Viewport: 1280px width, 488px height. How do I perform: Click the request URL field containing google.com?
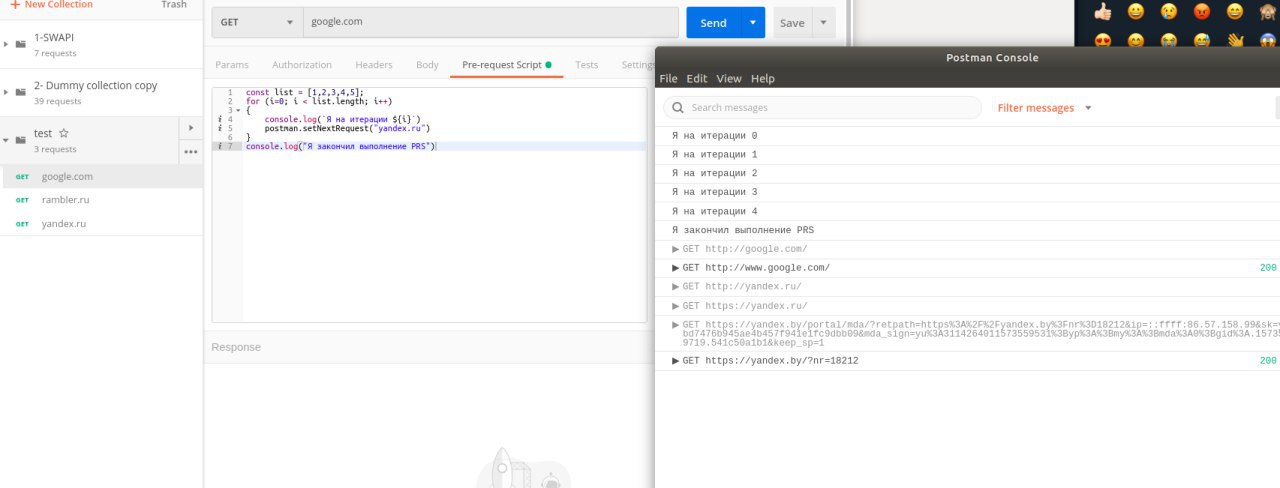(x=491, y=22)
